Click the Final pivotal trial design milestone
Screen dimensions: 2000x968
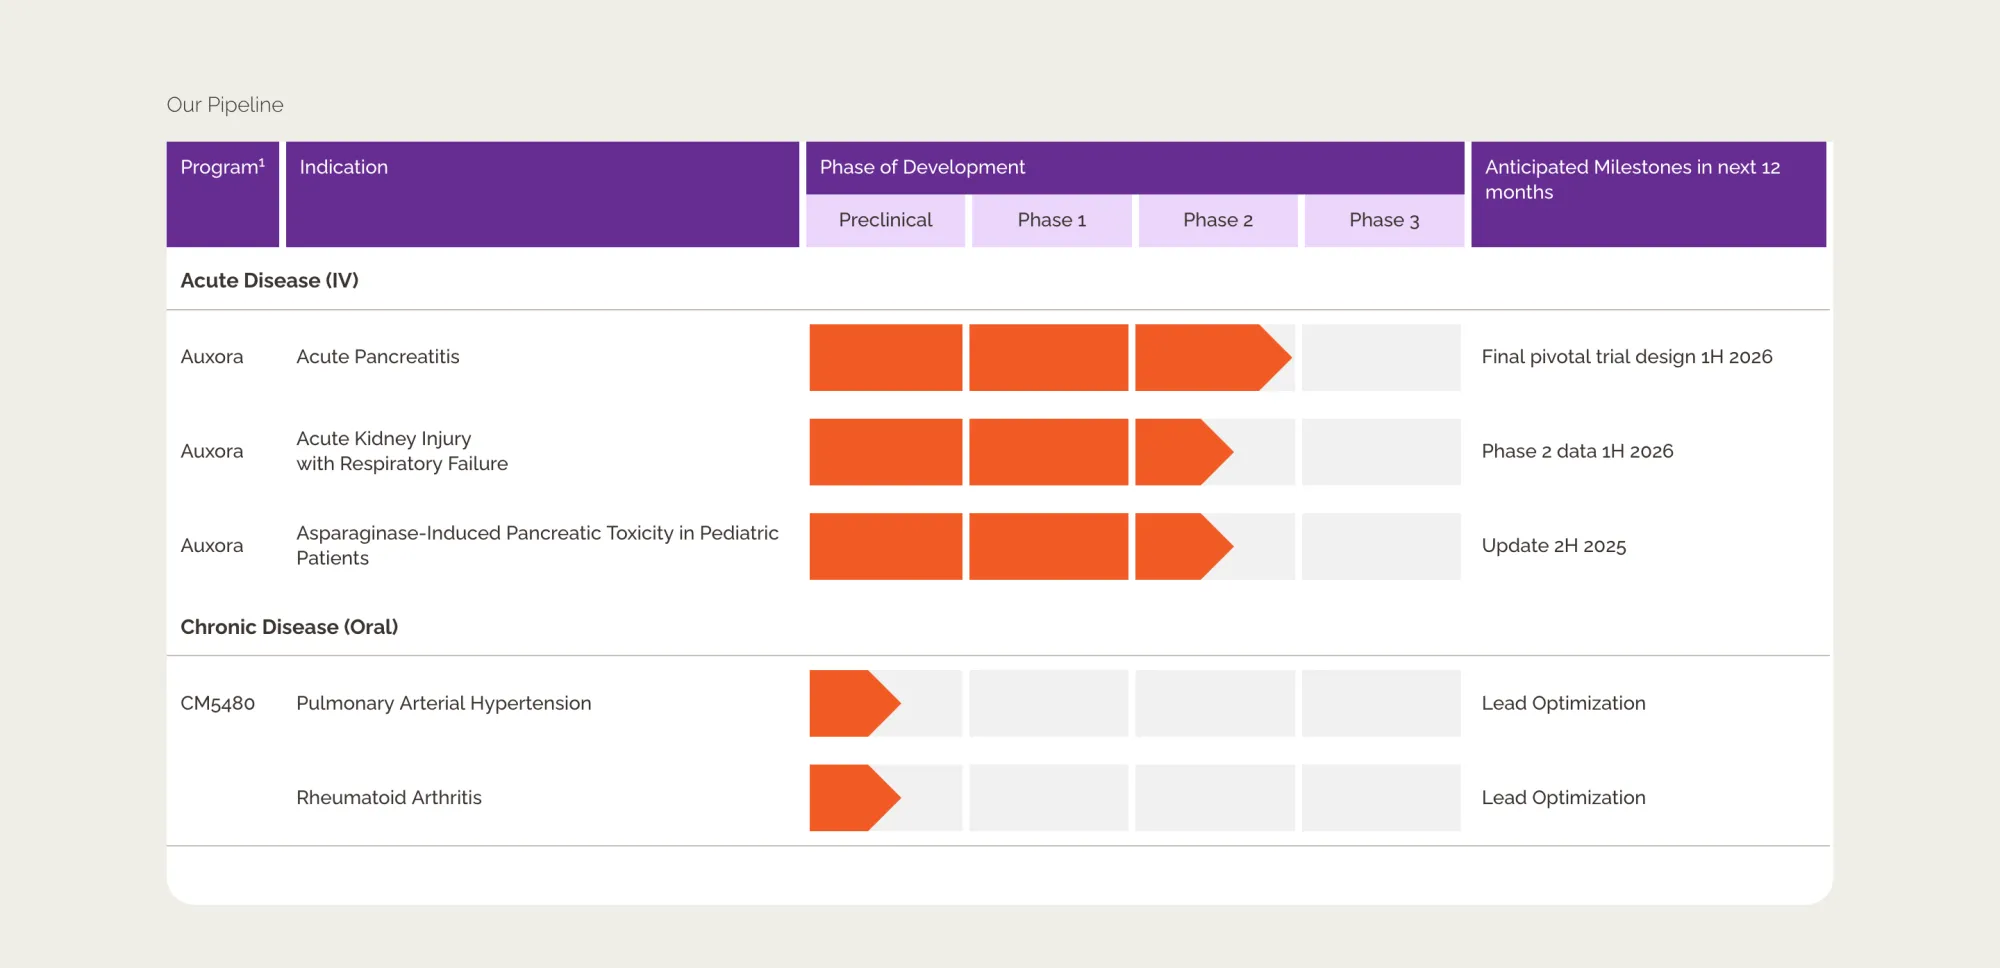pos(1626,357)
